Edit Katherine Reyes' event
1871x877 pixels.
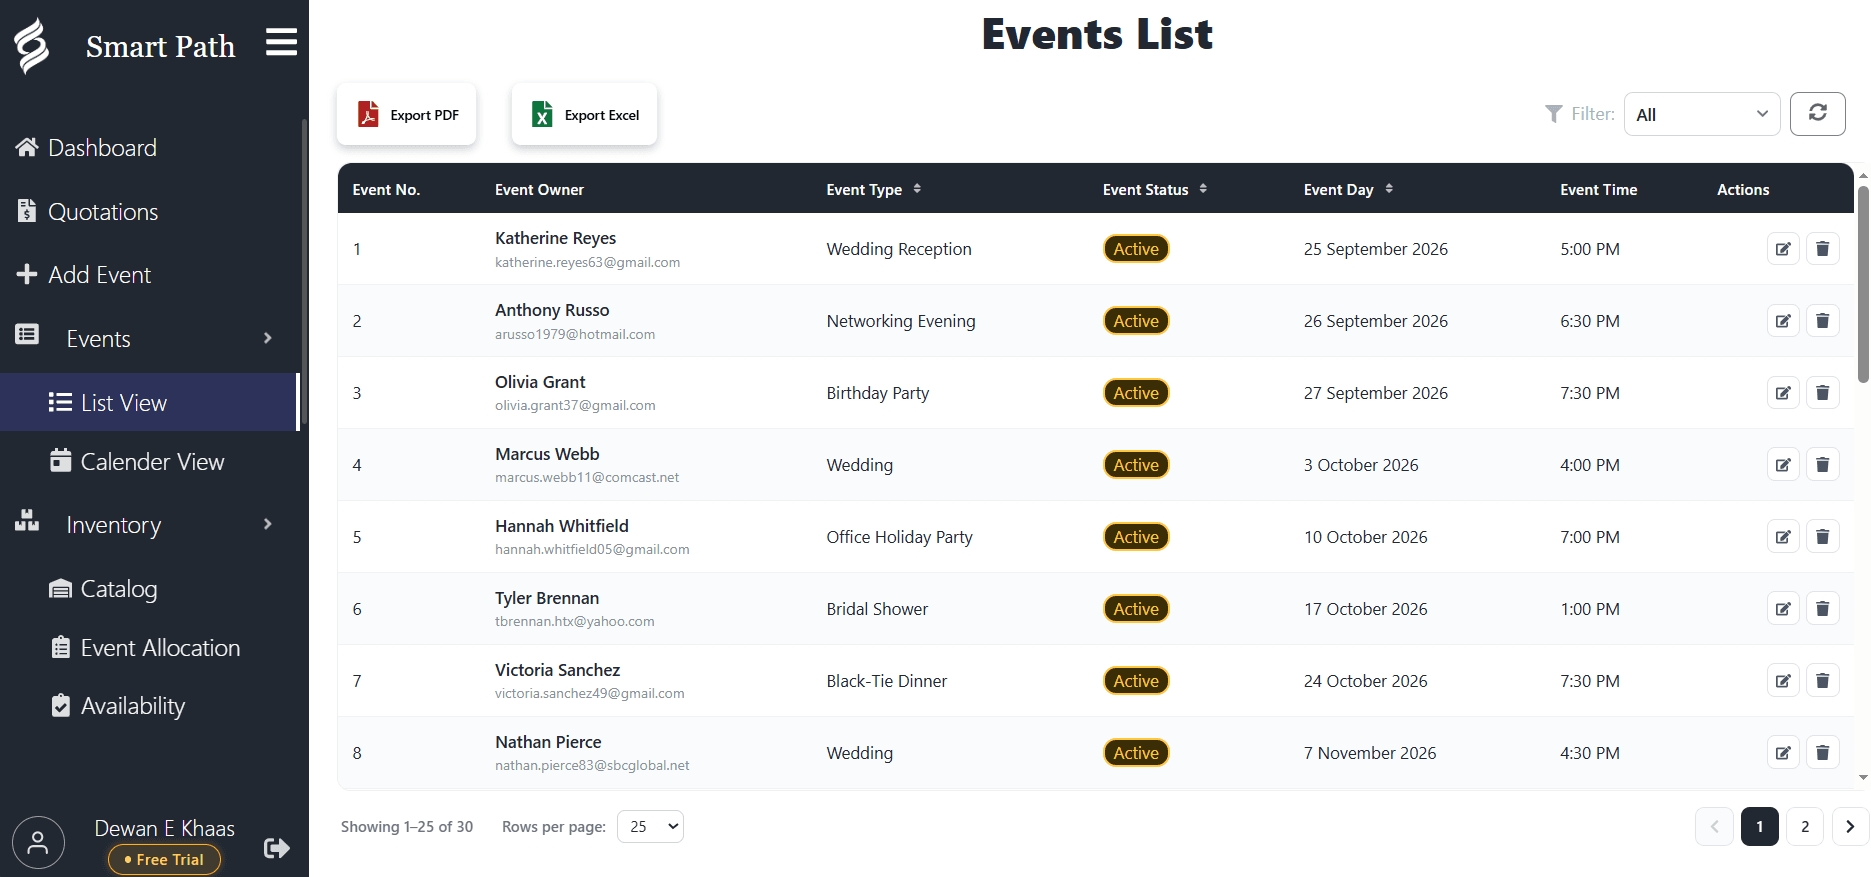(x=1782, y=249)
